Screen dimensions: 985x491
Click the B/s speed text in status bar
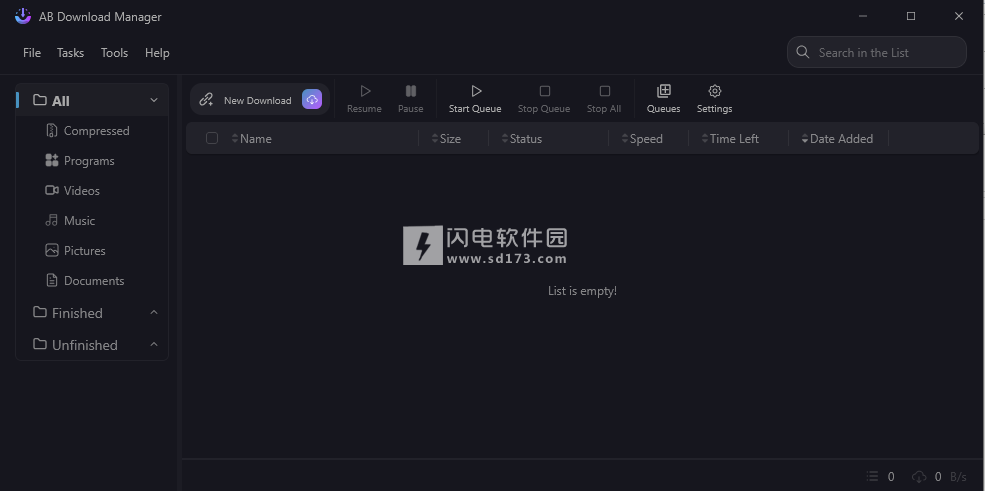[959, 477]
